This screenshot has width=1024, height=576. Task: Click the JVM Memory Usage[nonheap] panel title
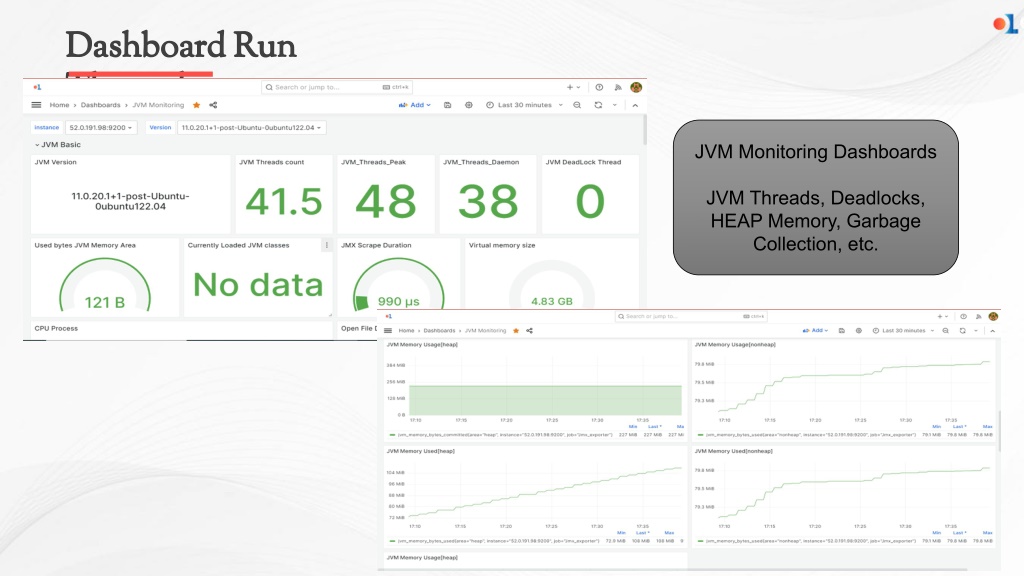tap(735, 344)
